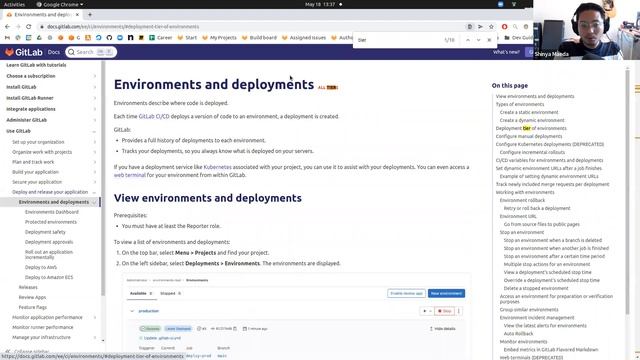Open the What's new? link
640x360 pixels.
click(x=506, y=52)
